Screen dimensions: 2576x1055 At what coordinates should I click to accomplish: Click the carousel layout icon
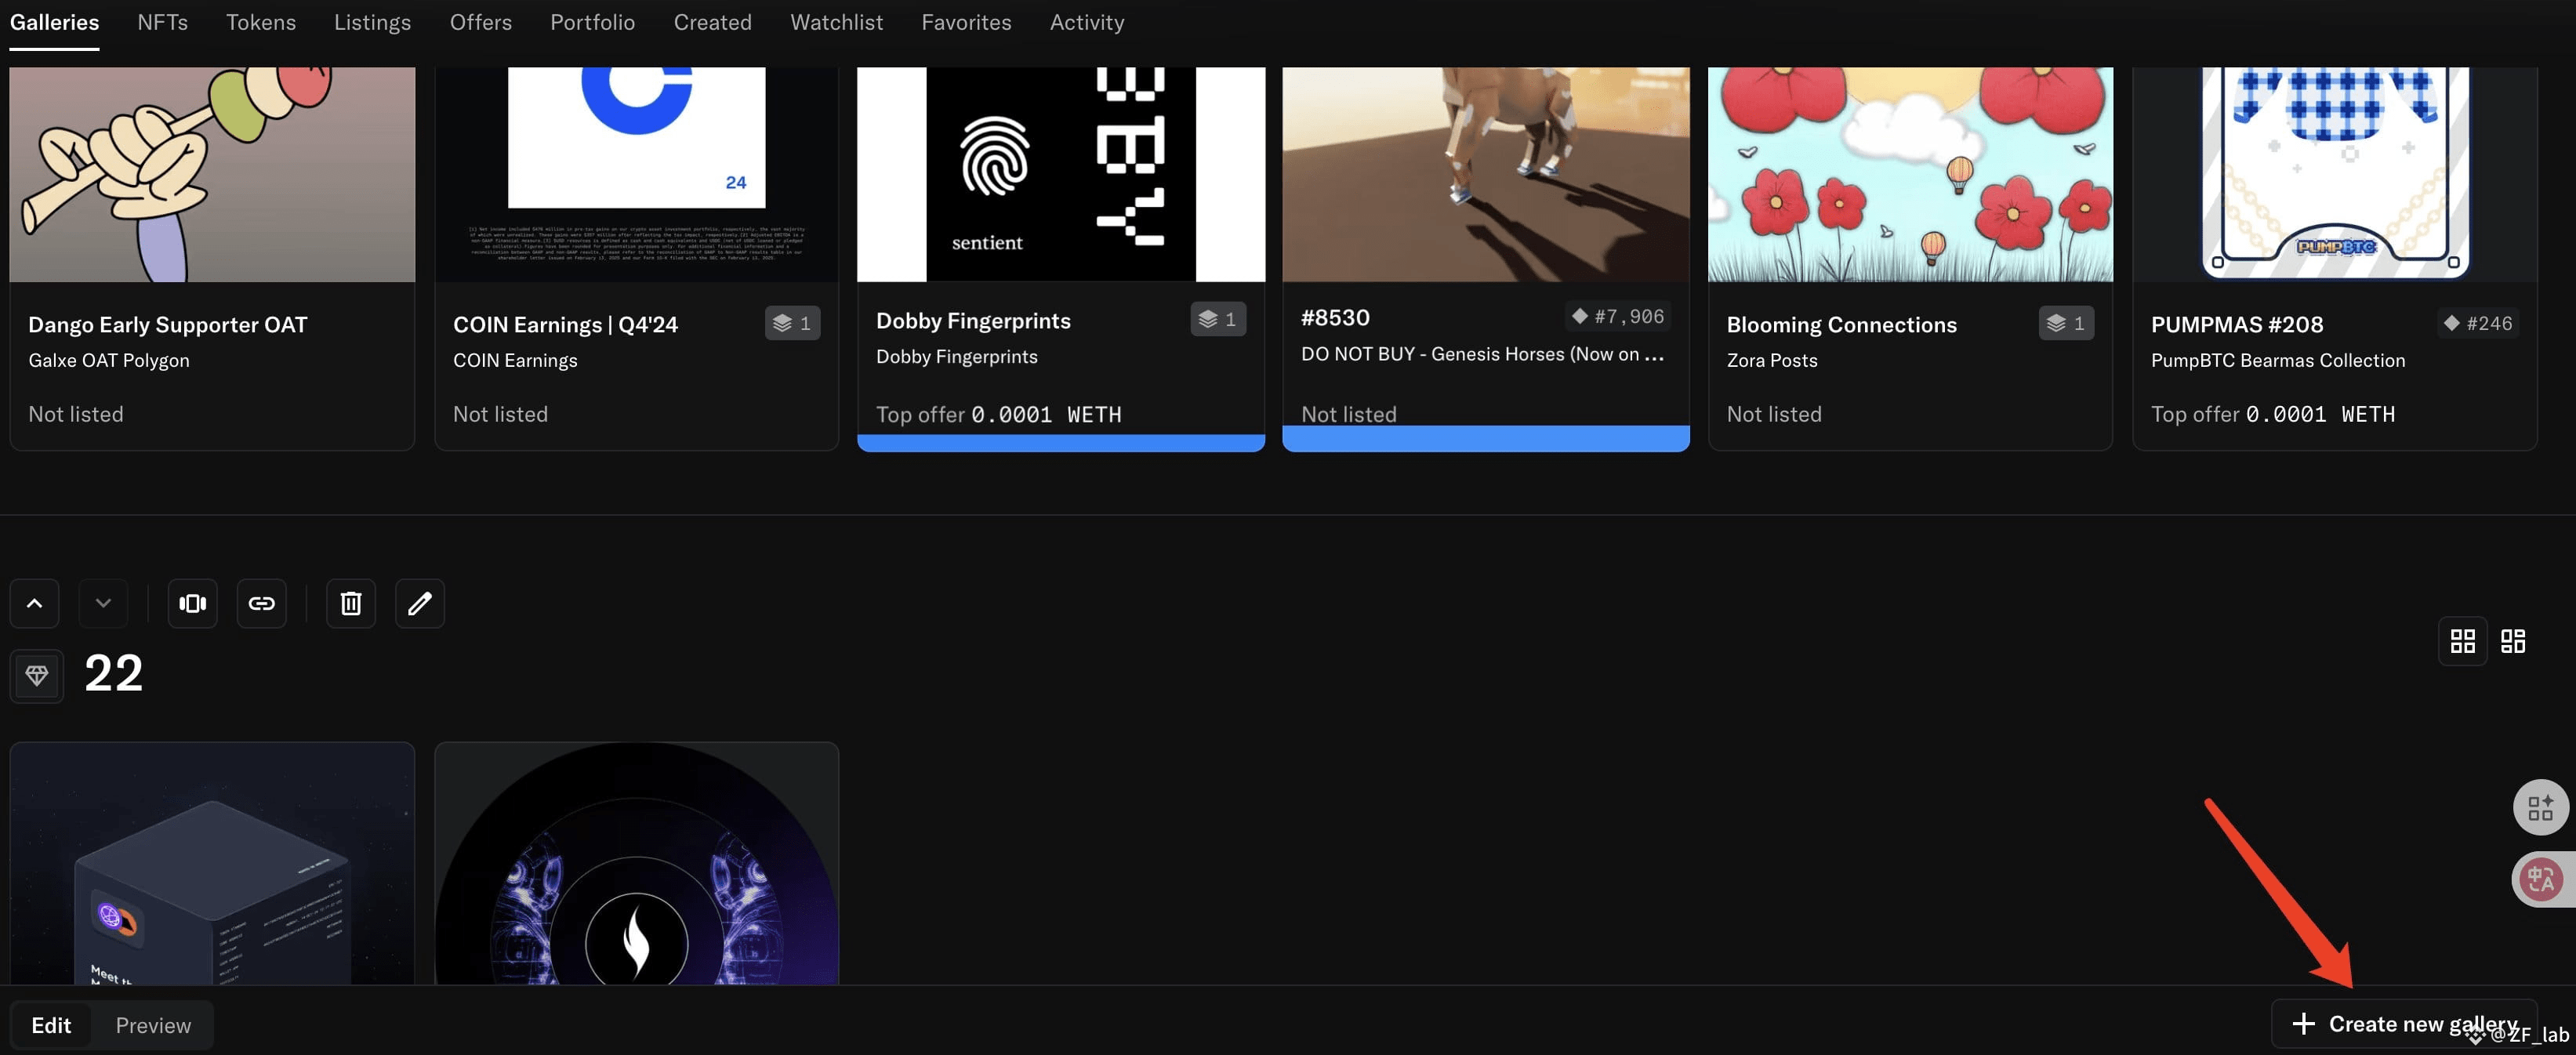[x=192, y=603]
